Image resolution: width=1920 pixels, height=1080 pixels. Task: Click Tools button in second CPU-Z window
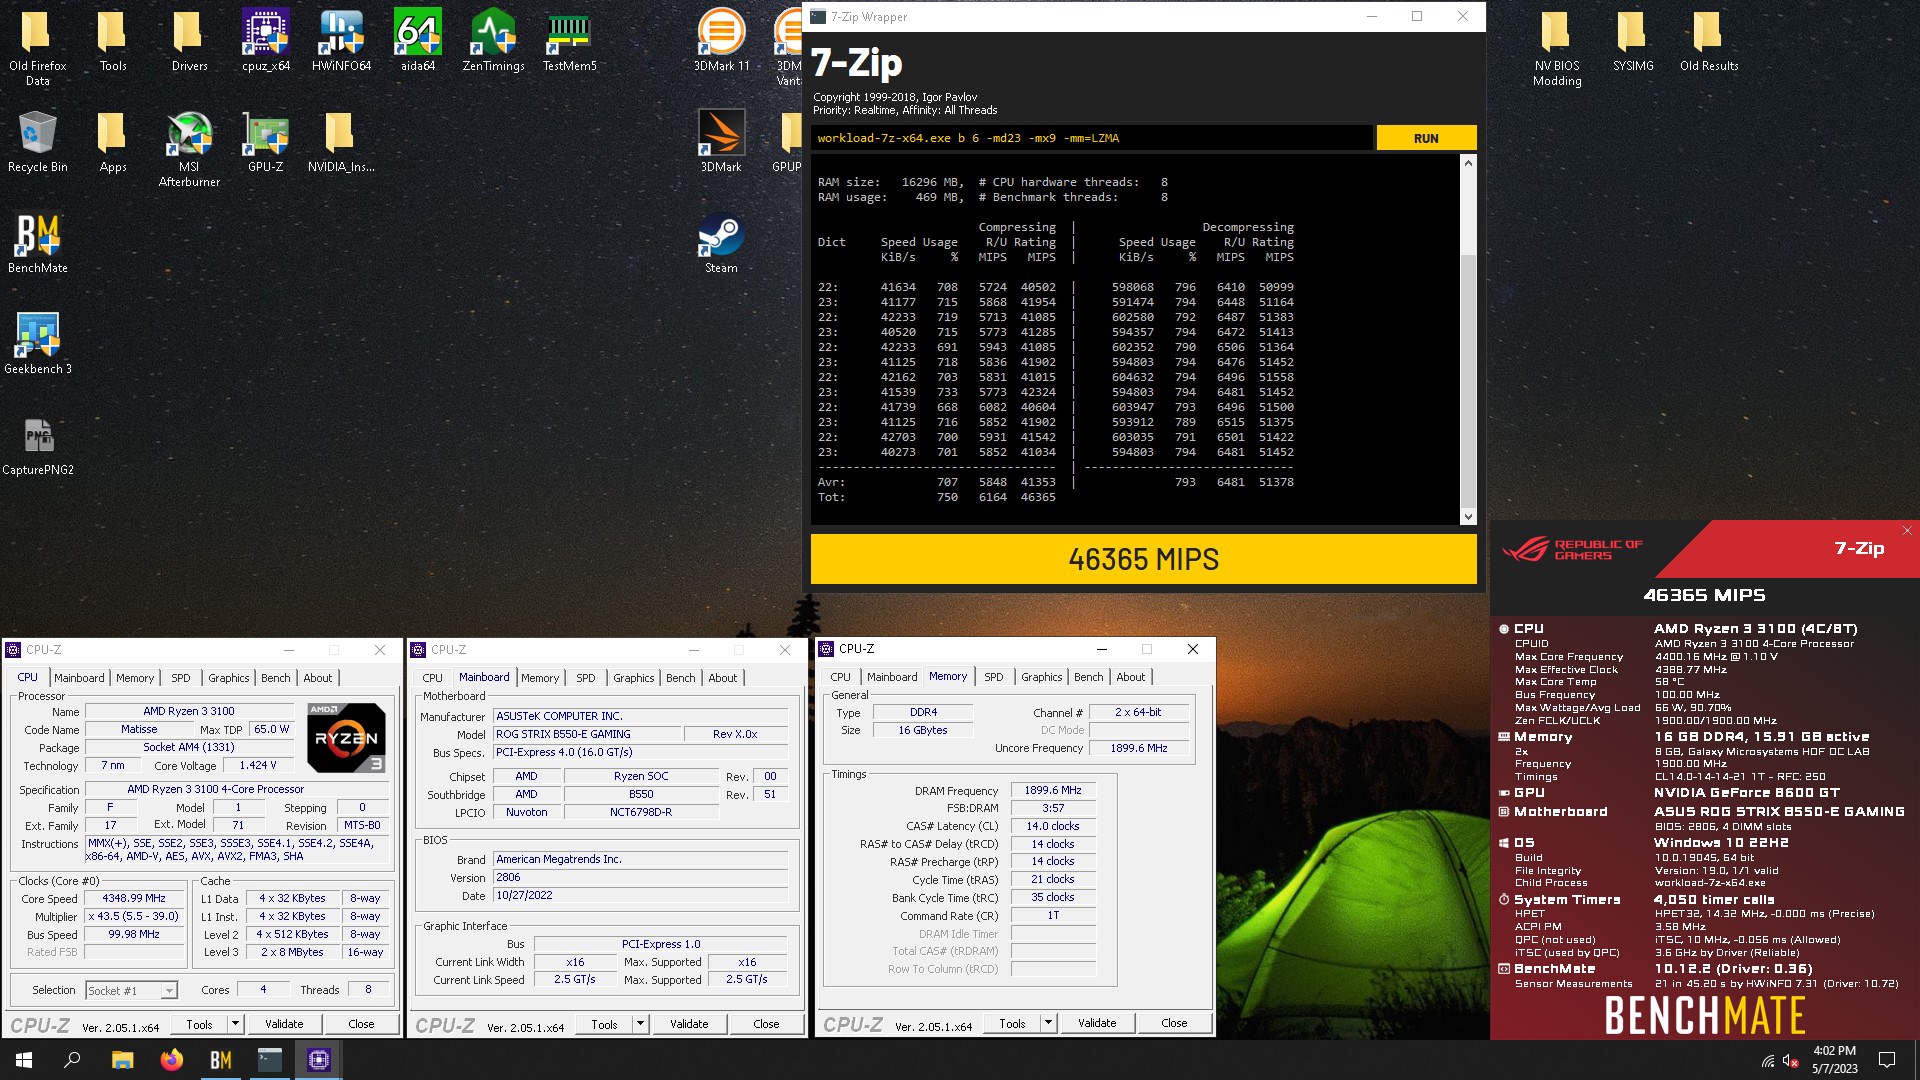pos(604,1024)
